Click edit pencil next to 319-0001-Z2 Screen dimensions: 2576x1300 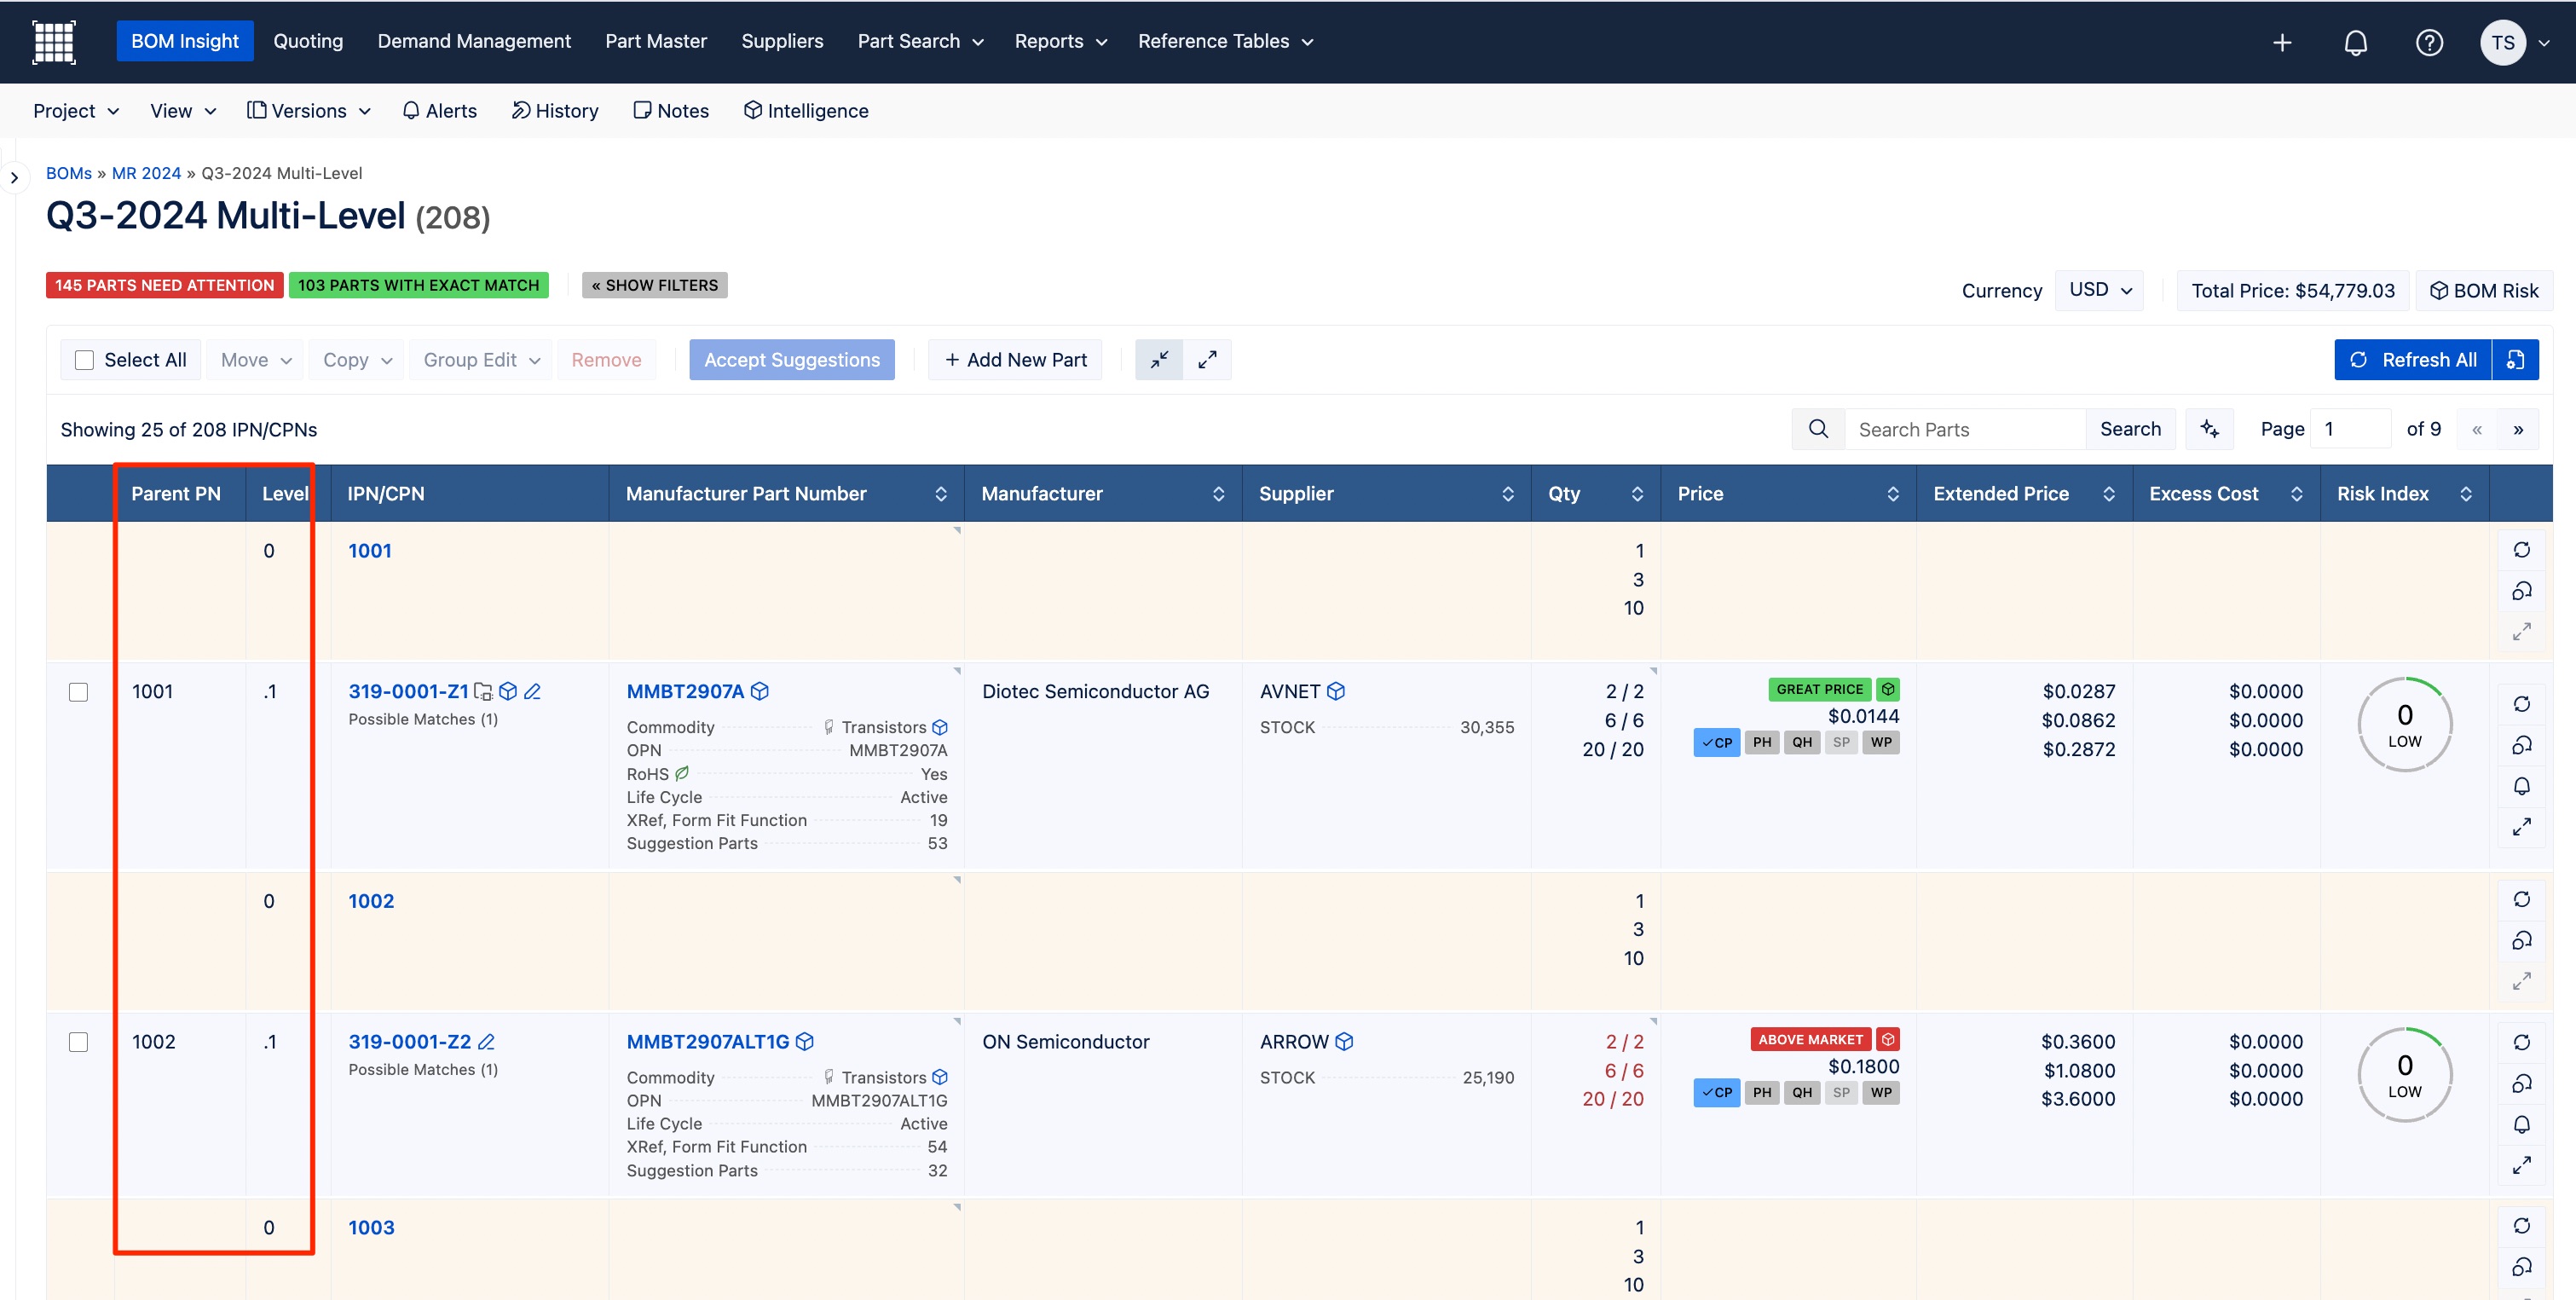pos(486,1041)
